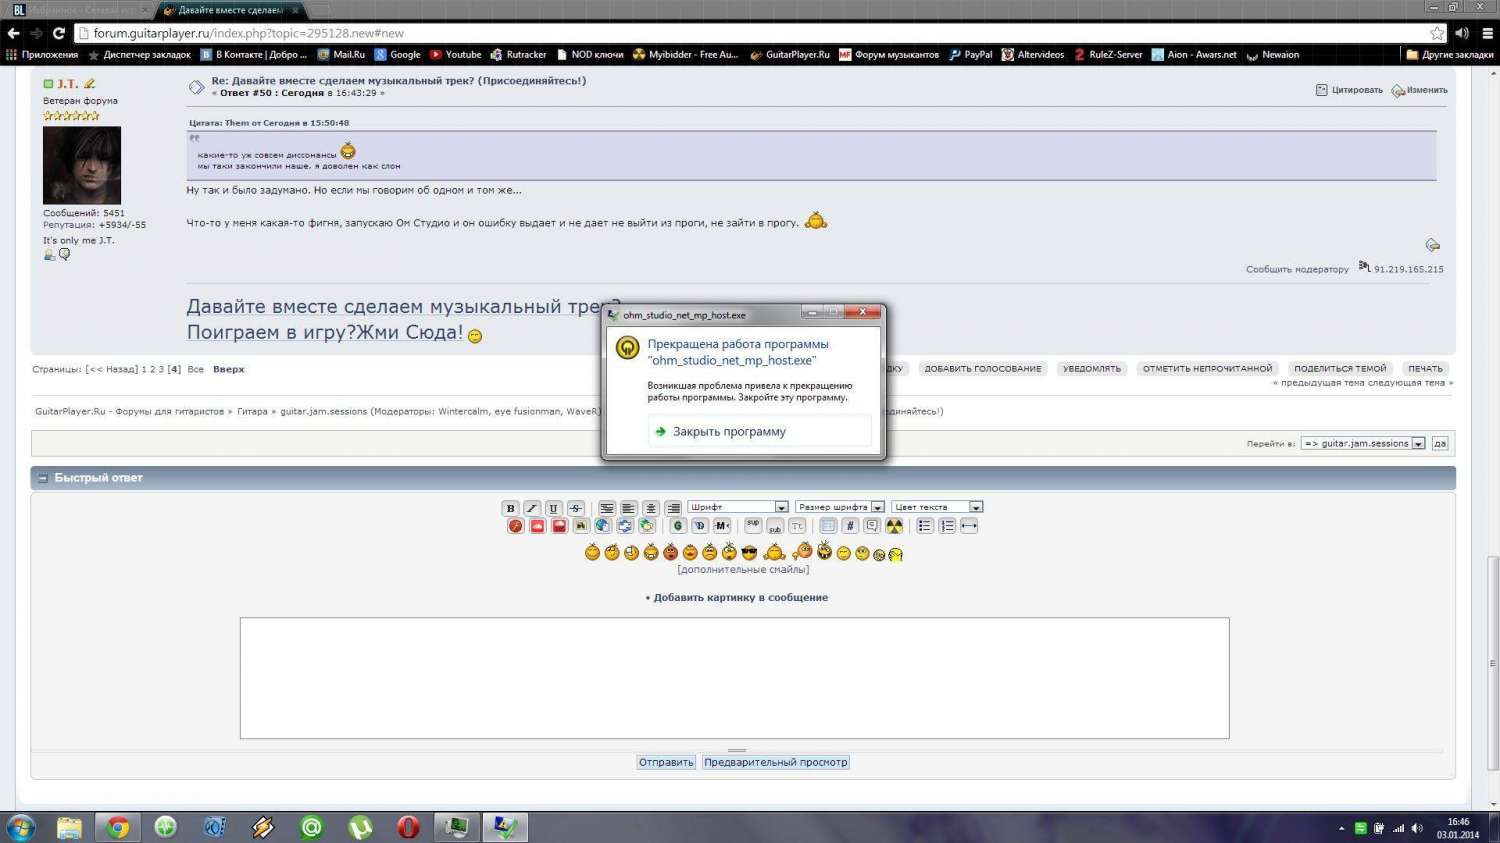Screen dimensions: 1500x843
Task: Open the volume control in system tray
Action: tap(1417, 828)
